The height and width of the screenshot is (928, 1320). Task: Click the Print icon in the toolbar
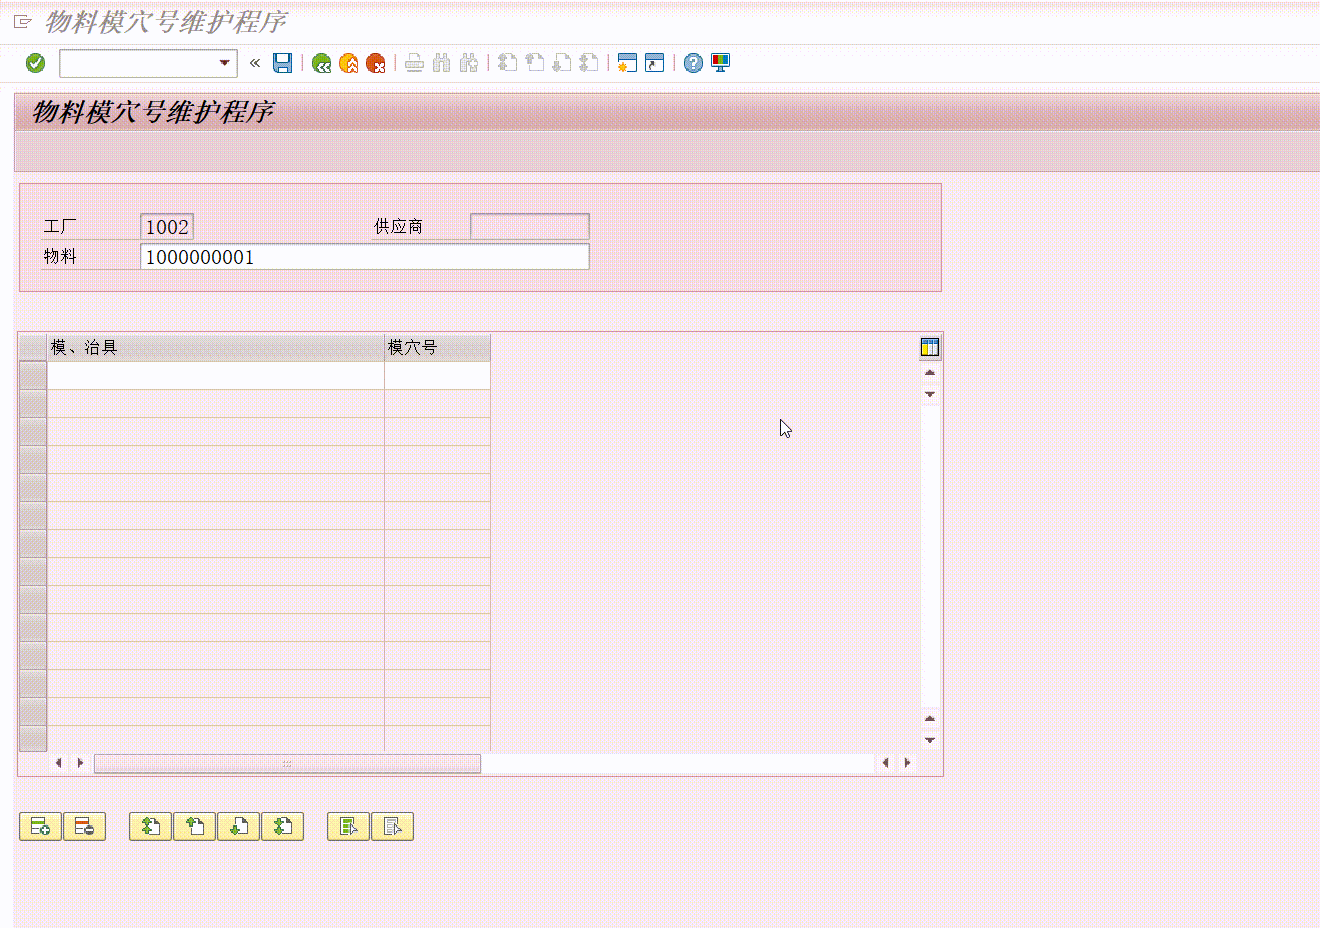[414, 63]
